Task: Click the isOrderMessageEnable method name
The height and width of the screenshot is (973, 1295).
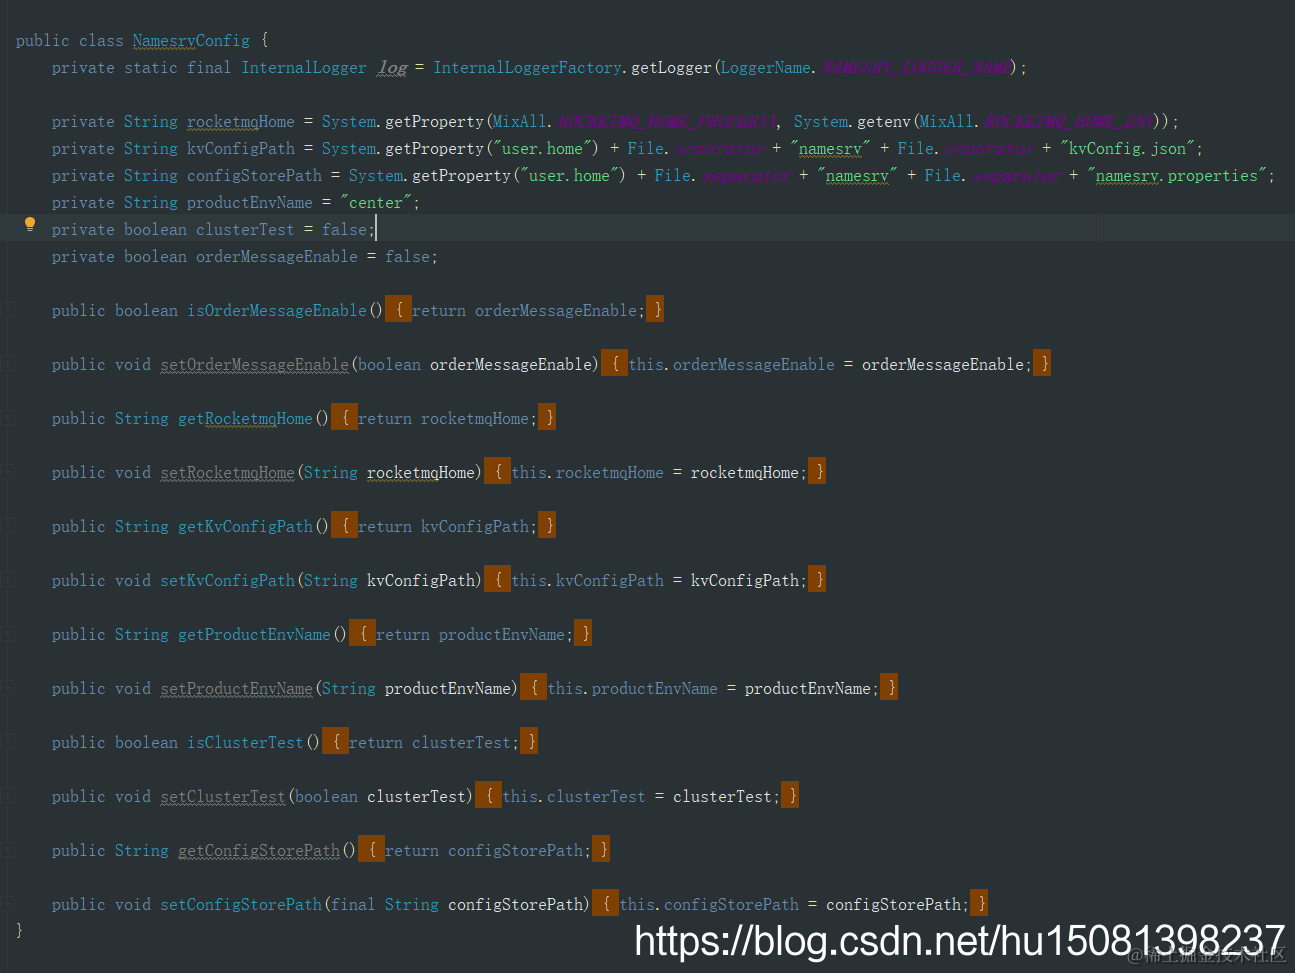Action: tap(277, 310)
